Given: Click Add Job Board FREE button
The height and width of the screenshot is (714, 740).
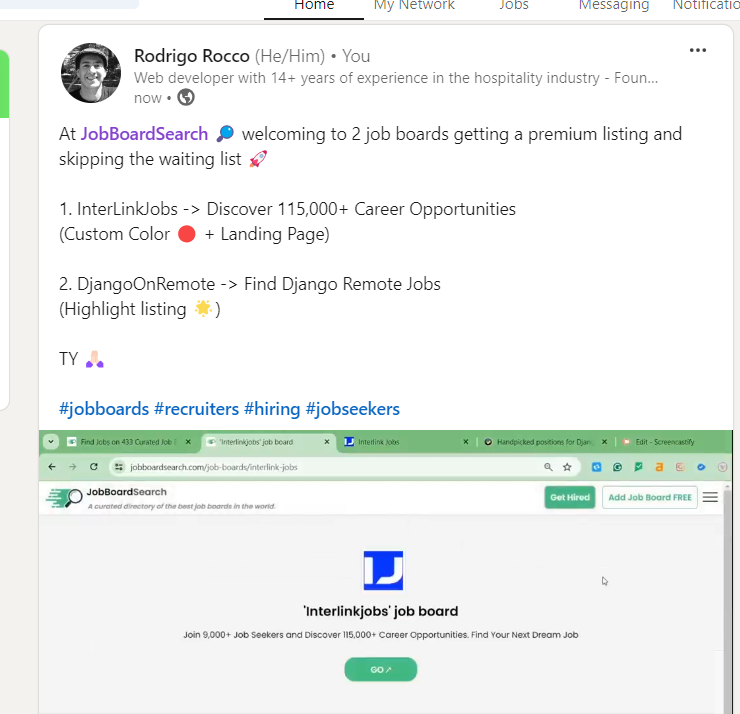Looking at the screenshot, I should click(650, 497).
